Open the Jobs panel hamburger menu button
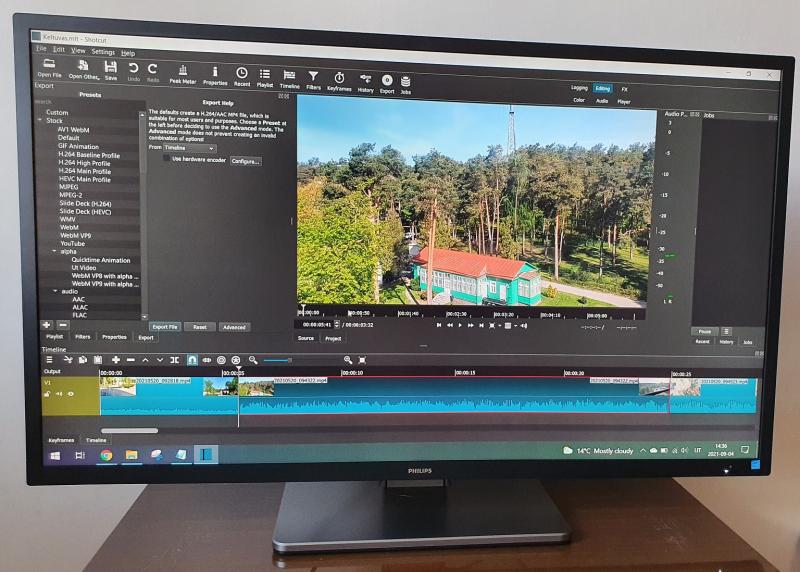Image resolution: width=800 pixels, height=572 pixels. (727, 331)
